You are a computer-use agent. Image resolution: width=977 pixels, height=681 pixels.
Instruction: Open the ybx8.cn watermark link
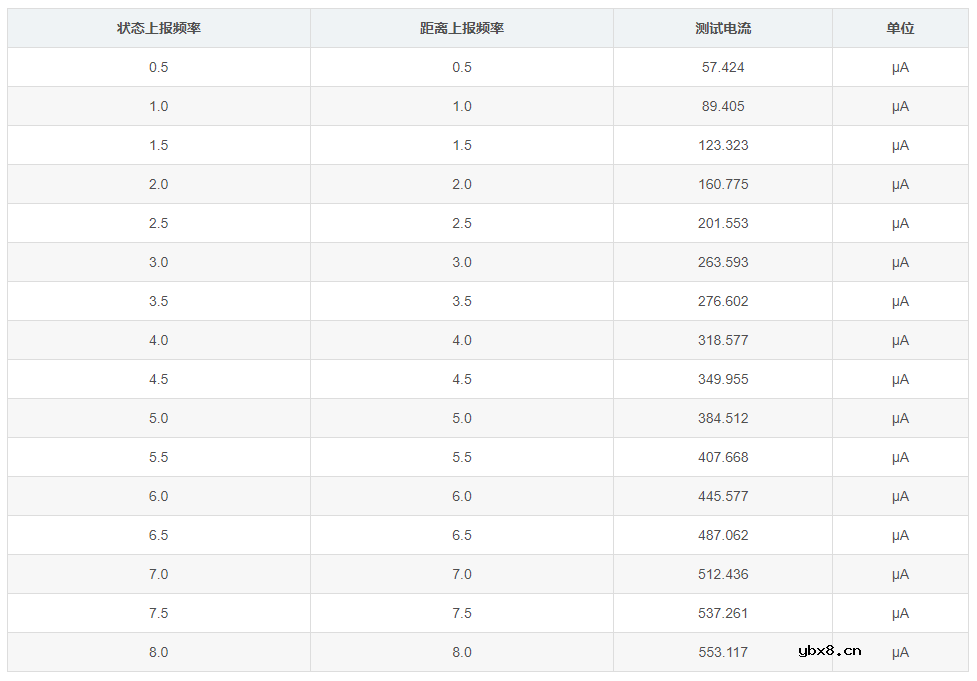tap(830, 651)
